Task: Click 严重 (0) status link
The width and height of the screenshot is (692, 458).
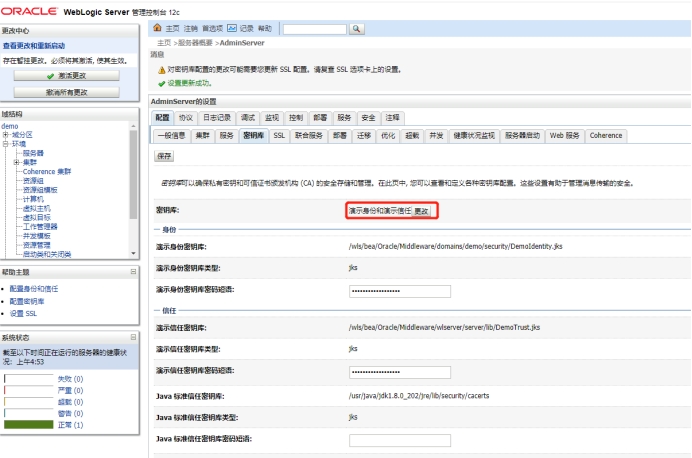Action: [x=71, y=390]
